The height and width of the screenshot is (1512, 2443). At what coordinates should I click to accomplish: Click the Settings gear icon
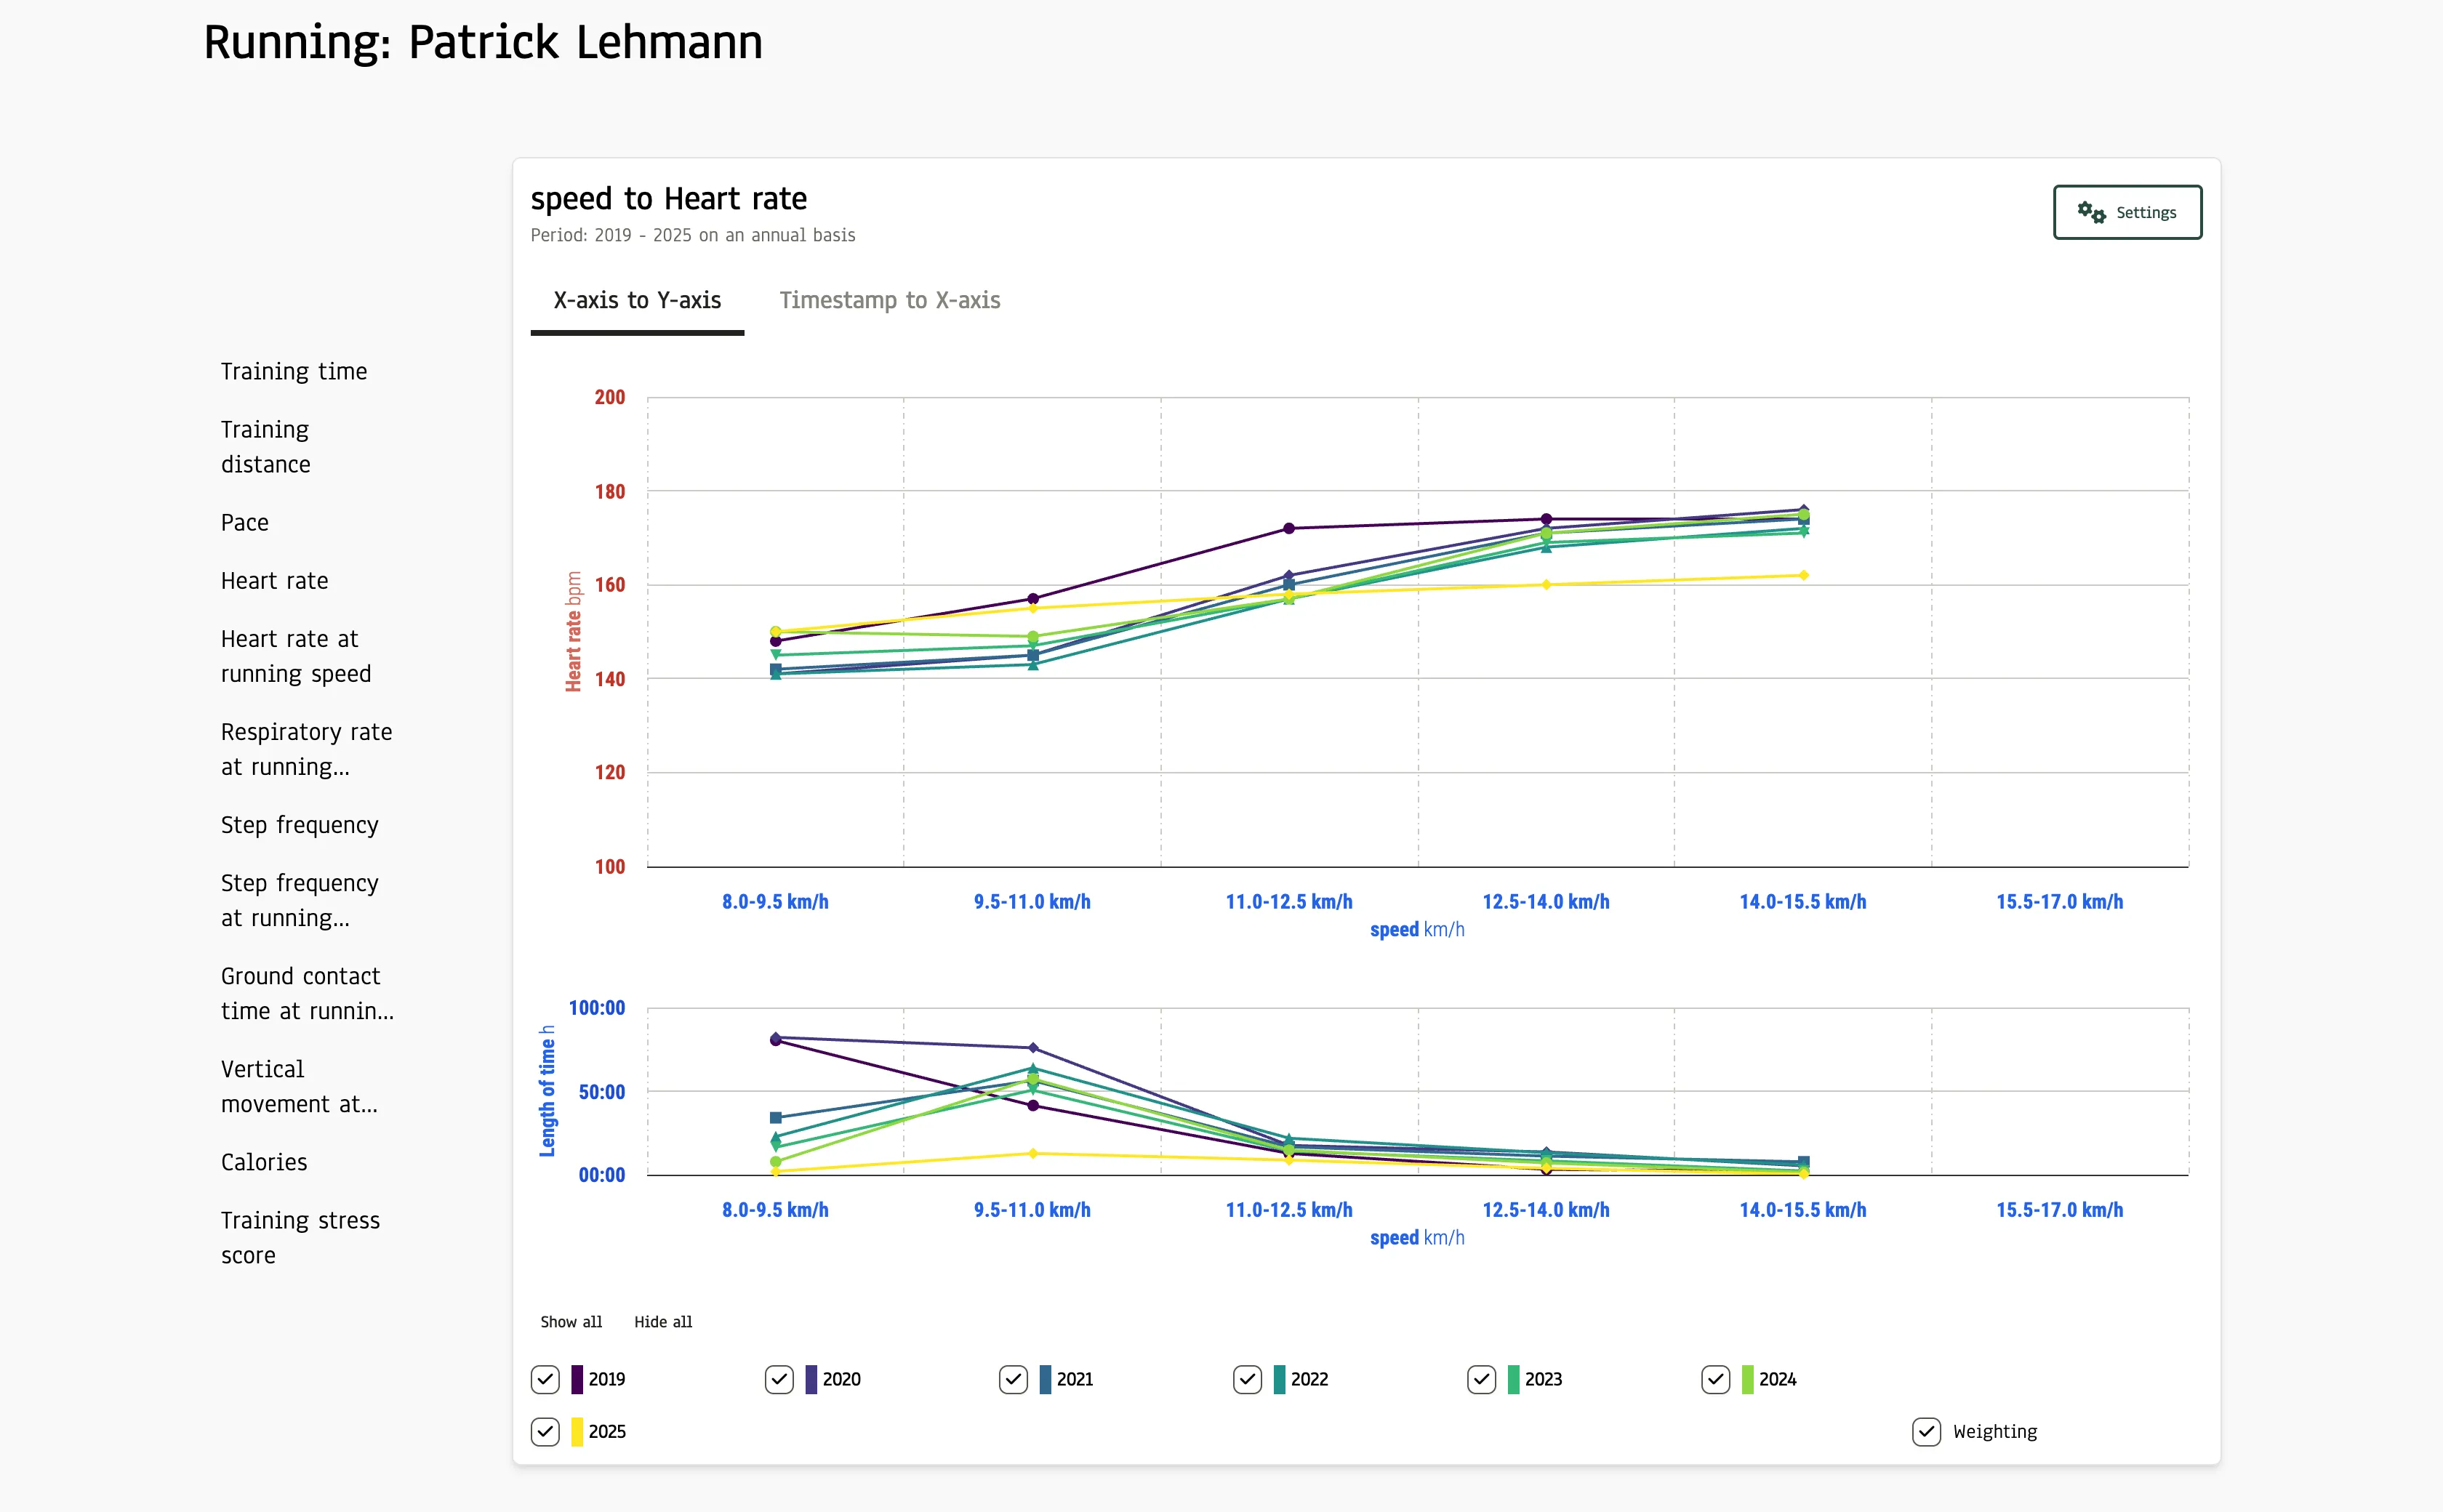point(2091,212)
